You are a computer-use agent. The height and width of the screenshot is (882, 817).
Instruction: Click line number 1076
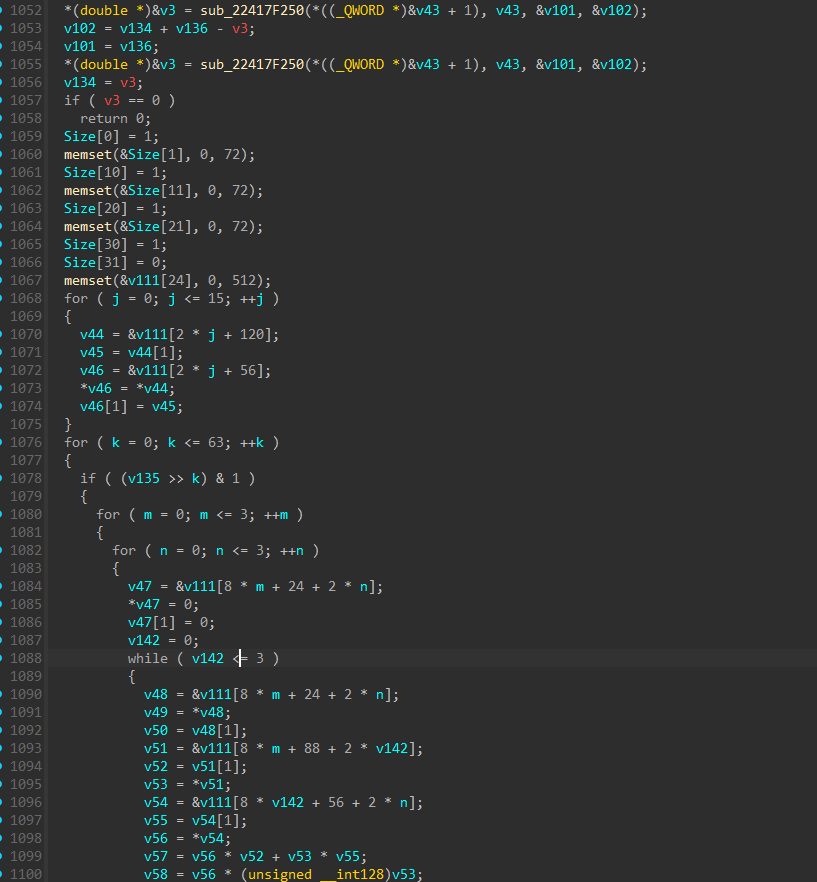(x=27, y=442)
